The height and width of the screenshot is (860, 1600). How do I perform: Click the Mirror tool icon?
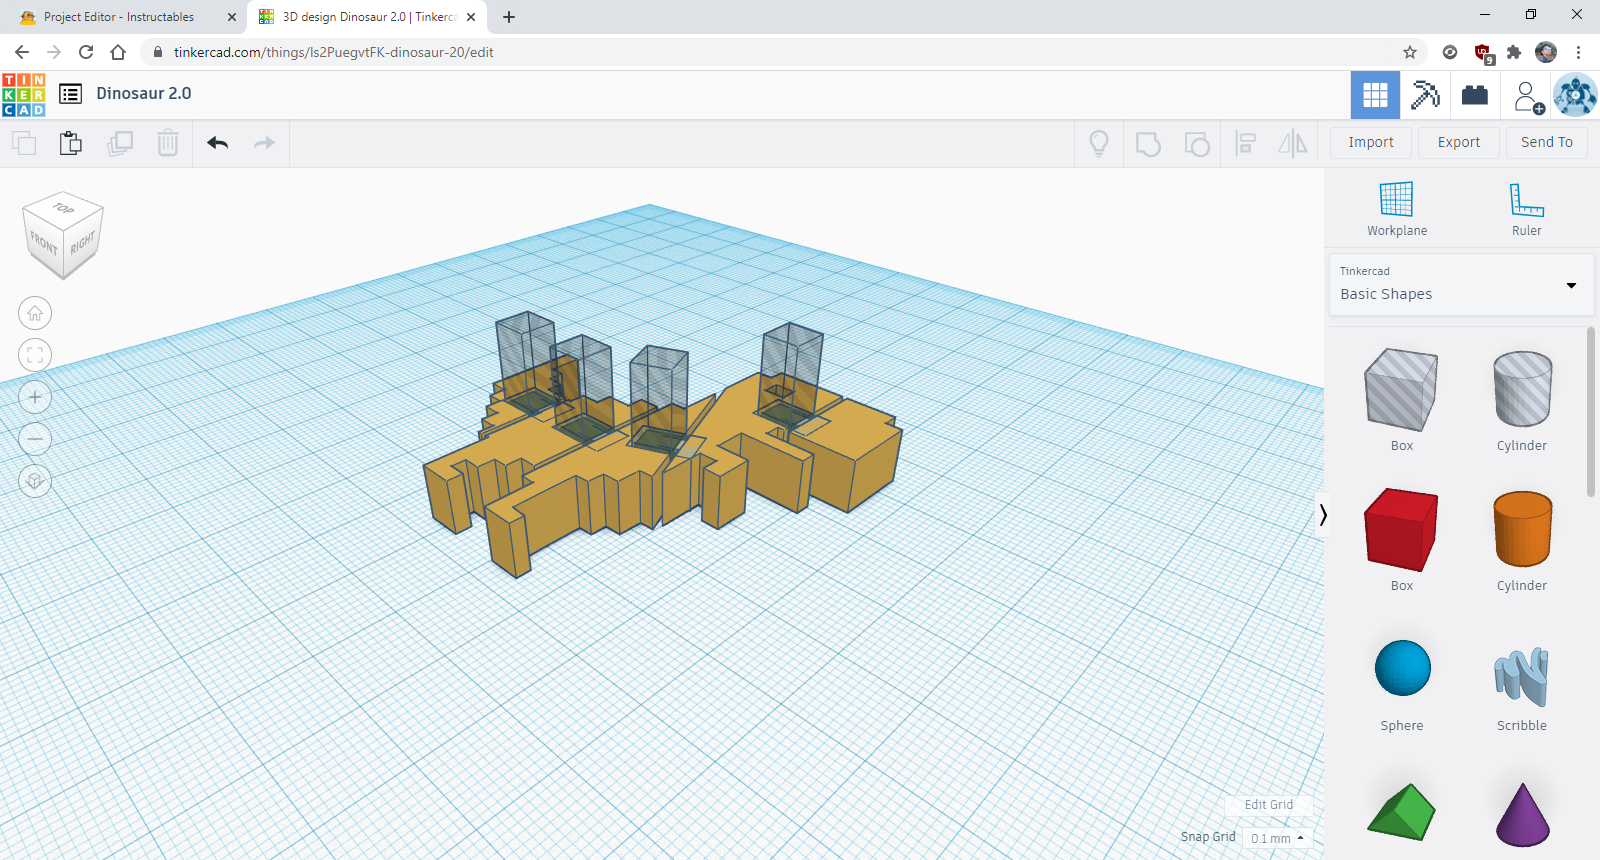1293,143
